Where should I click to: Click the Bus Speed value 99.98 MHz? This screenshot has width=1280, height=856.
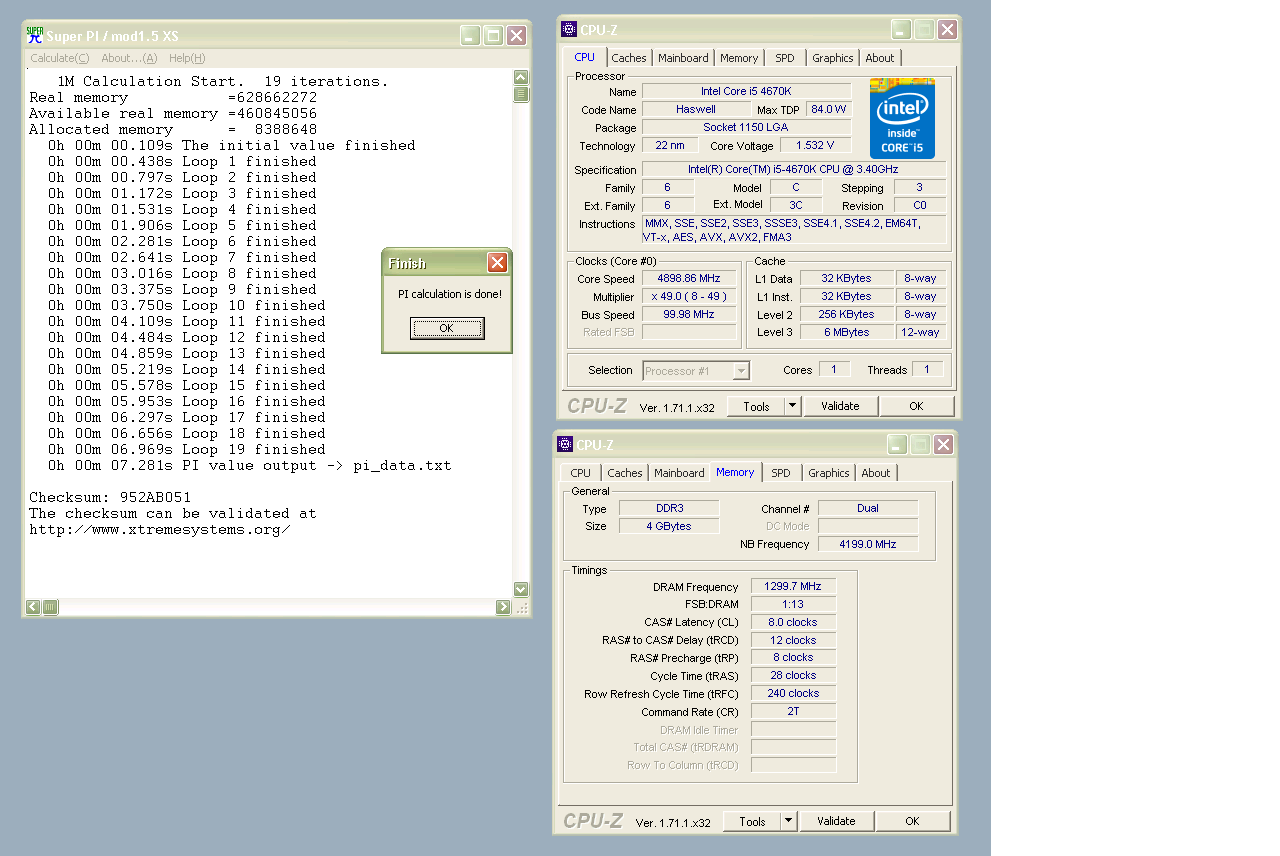688,315
